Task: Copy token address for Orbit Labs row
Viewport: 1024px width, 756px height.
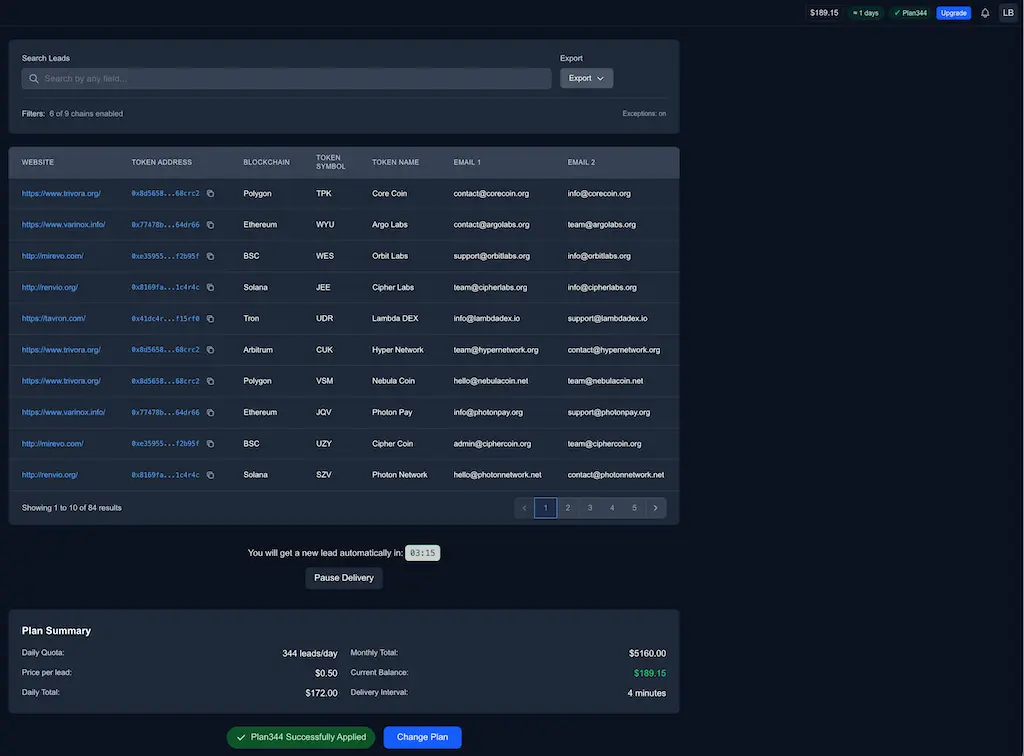Action: [x=210, y=256]
